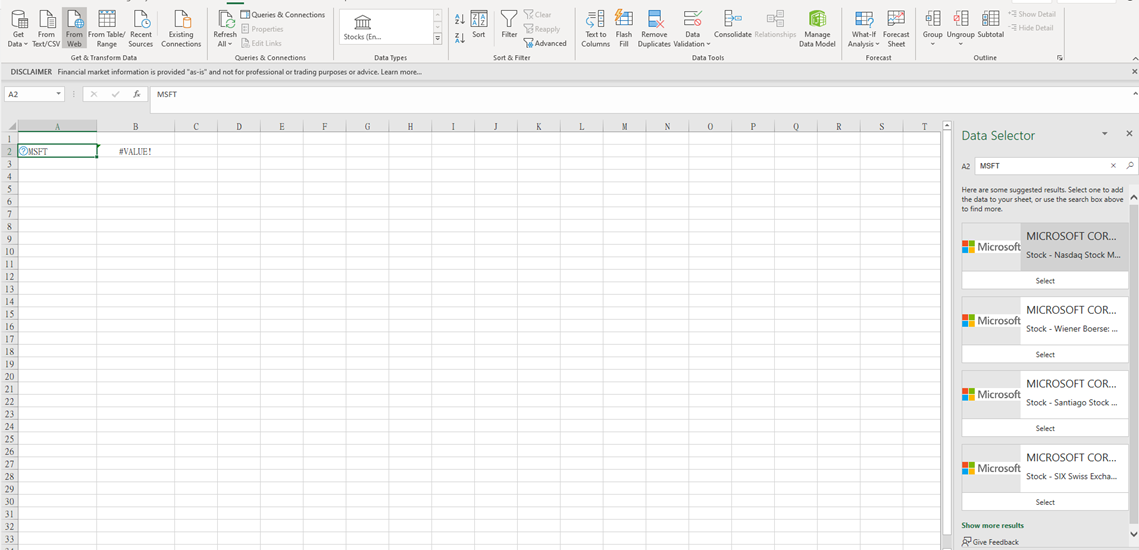Select the Wiener Boerse Microsoft result

click(1045, 355)
